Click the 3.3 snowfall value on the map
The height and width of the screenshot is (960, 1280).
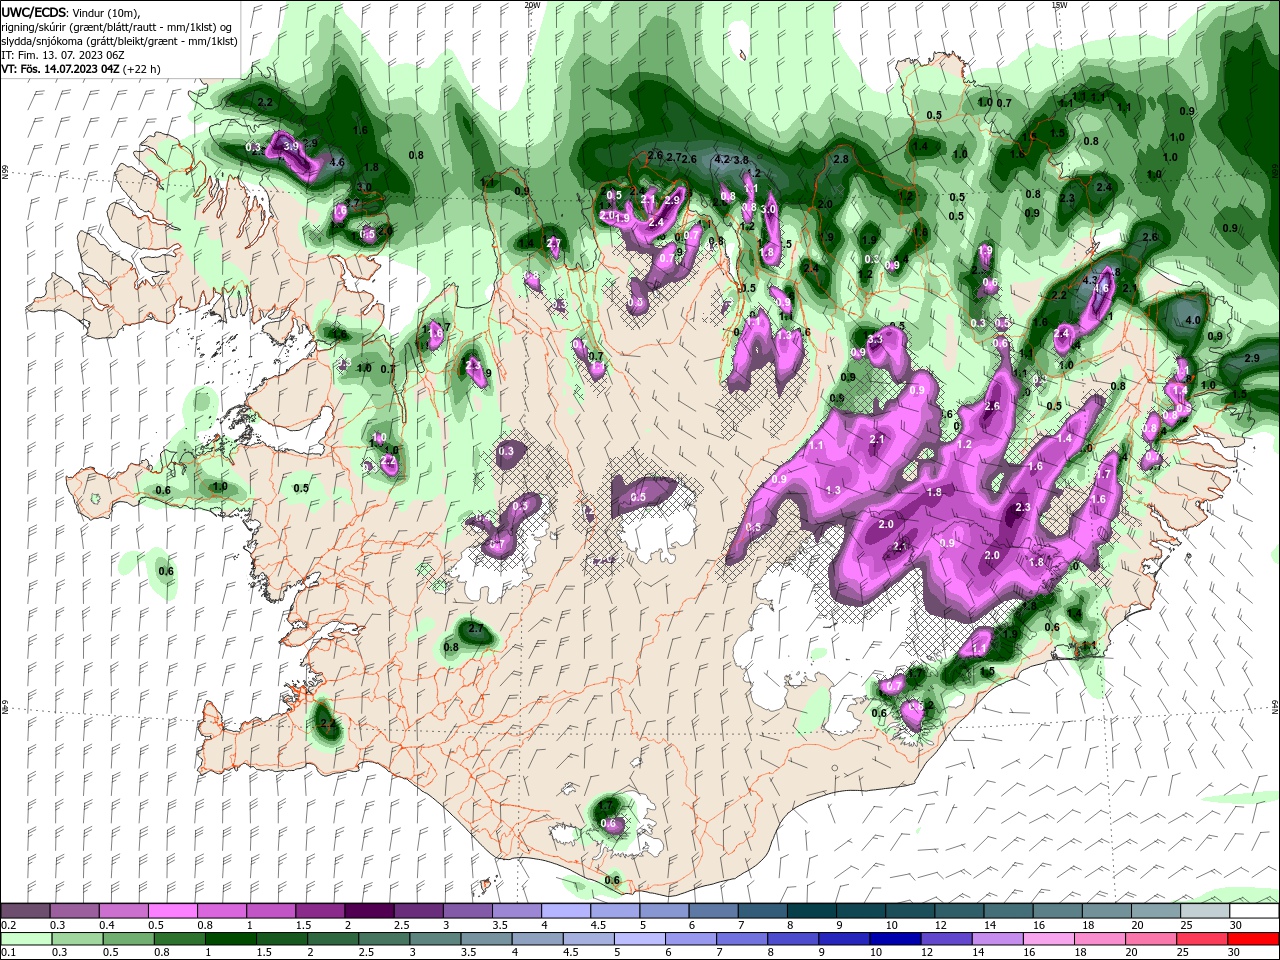[x=875, y=339]
